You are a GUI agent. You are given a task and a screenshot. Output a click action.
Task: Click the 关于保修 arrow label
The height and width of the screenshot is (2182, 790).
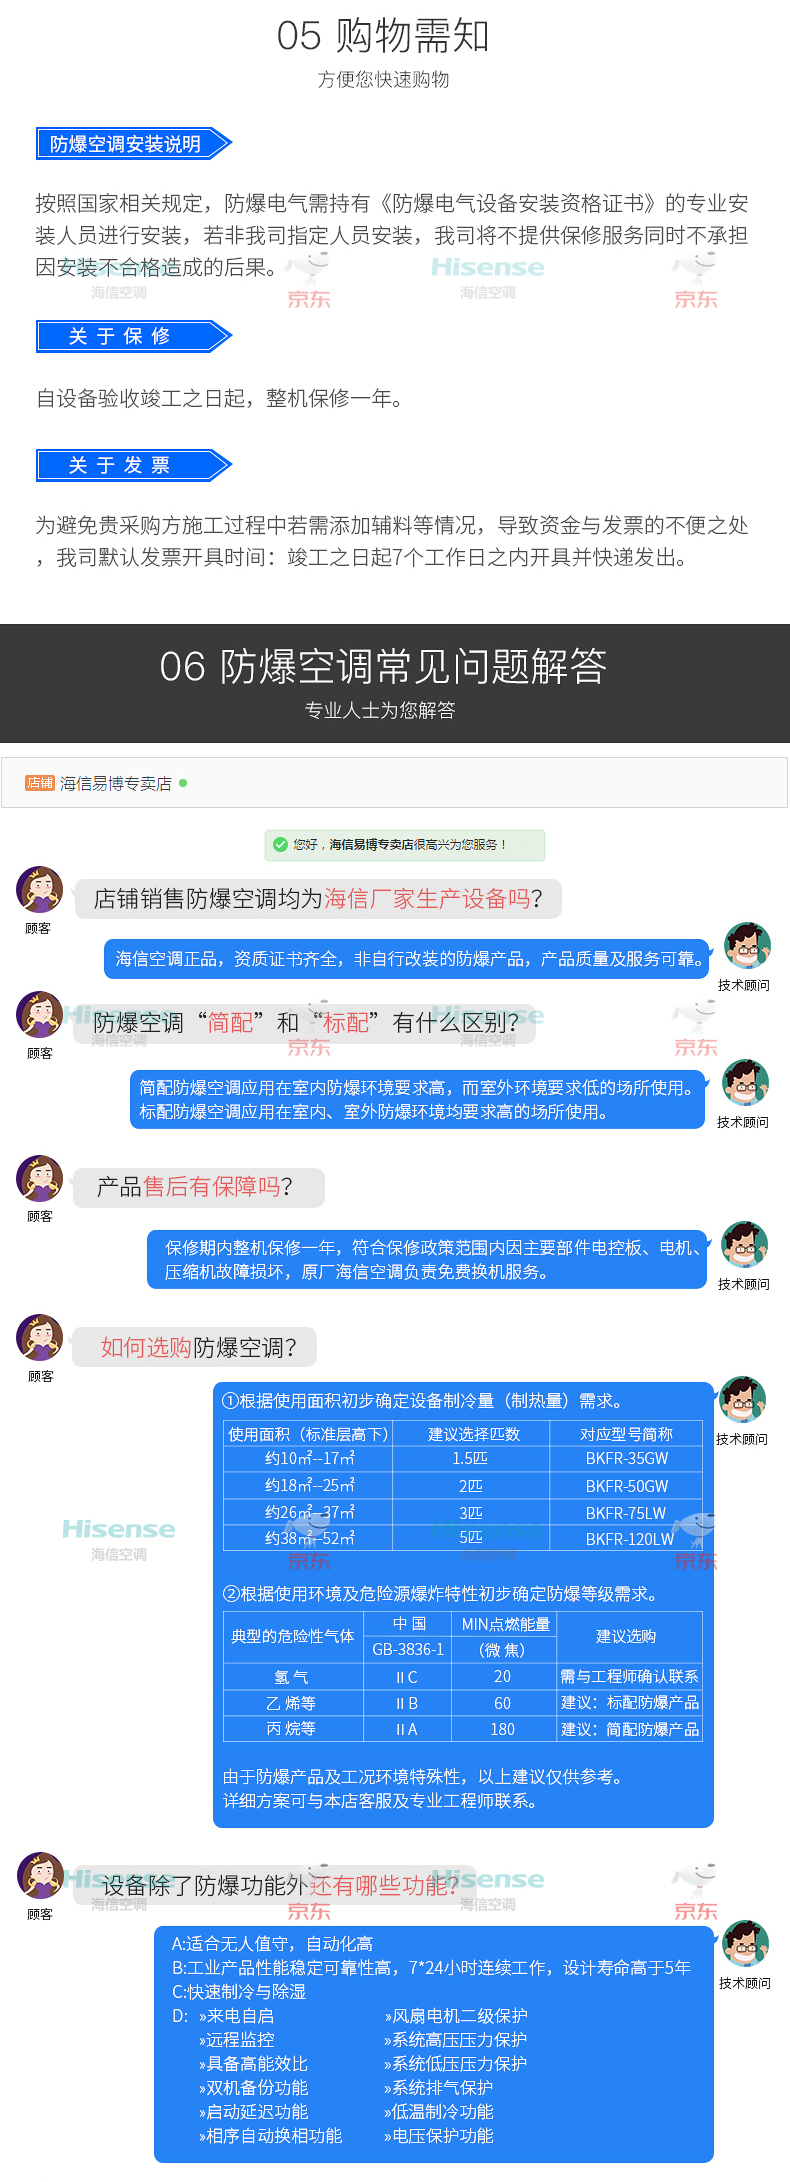click(134, 336)
